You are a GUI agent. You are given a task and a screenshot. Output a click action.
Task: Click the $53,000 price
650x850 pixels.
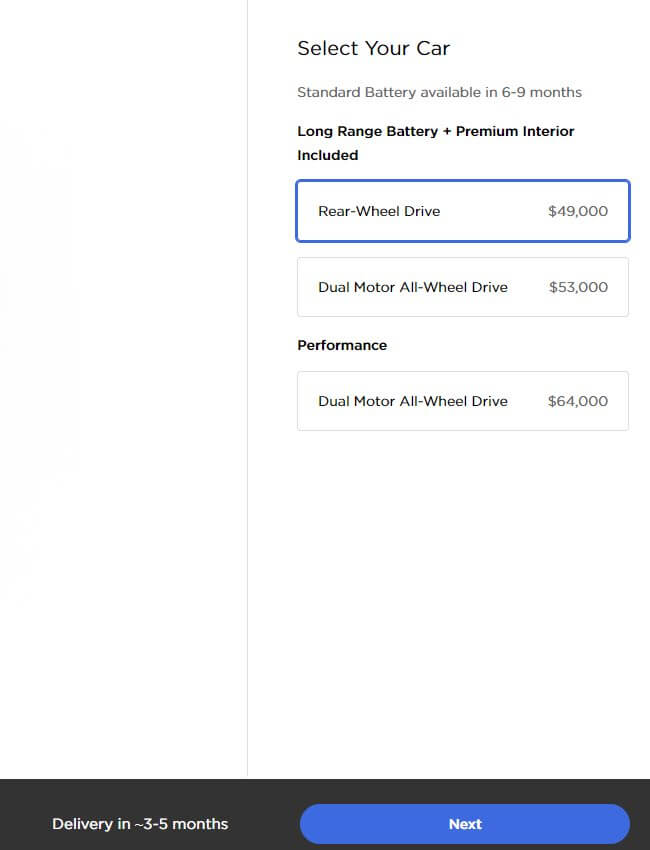point(578,287)
